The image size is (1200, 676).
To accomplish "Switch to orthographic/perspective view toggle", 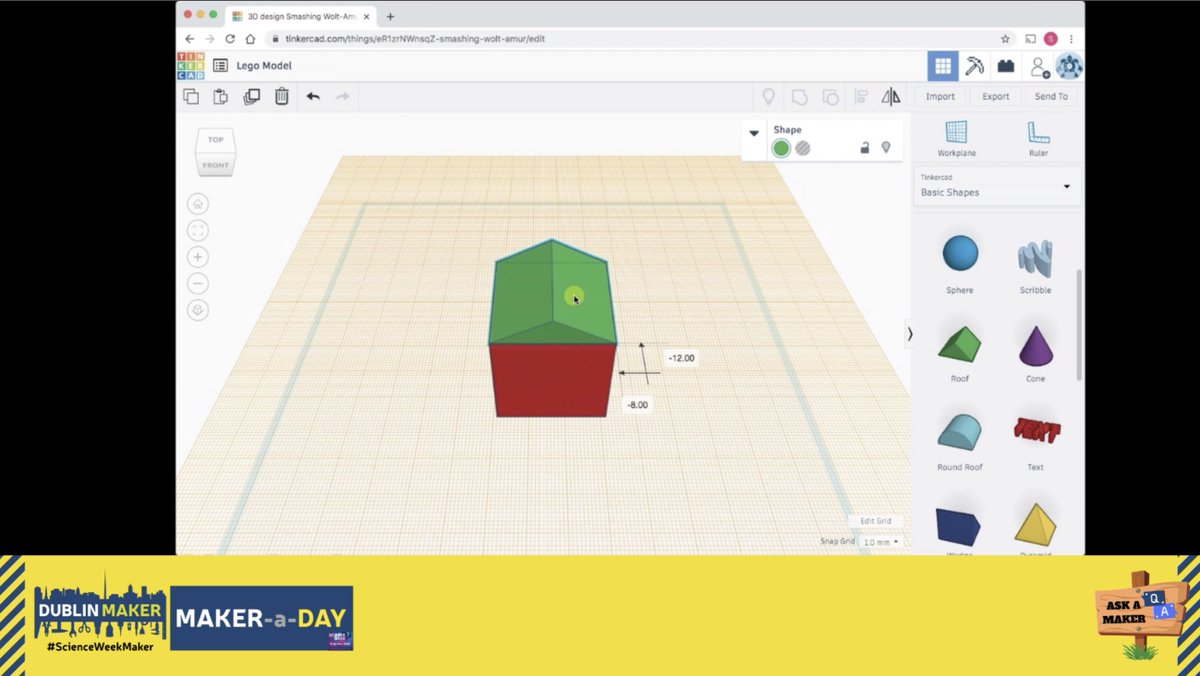I will pyautogui.click(x=198, y=310).
